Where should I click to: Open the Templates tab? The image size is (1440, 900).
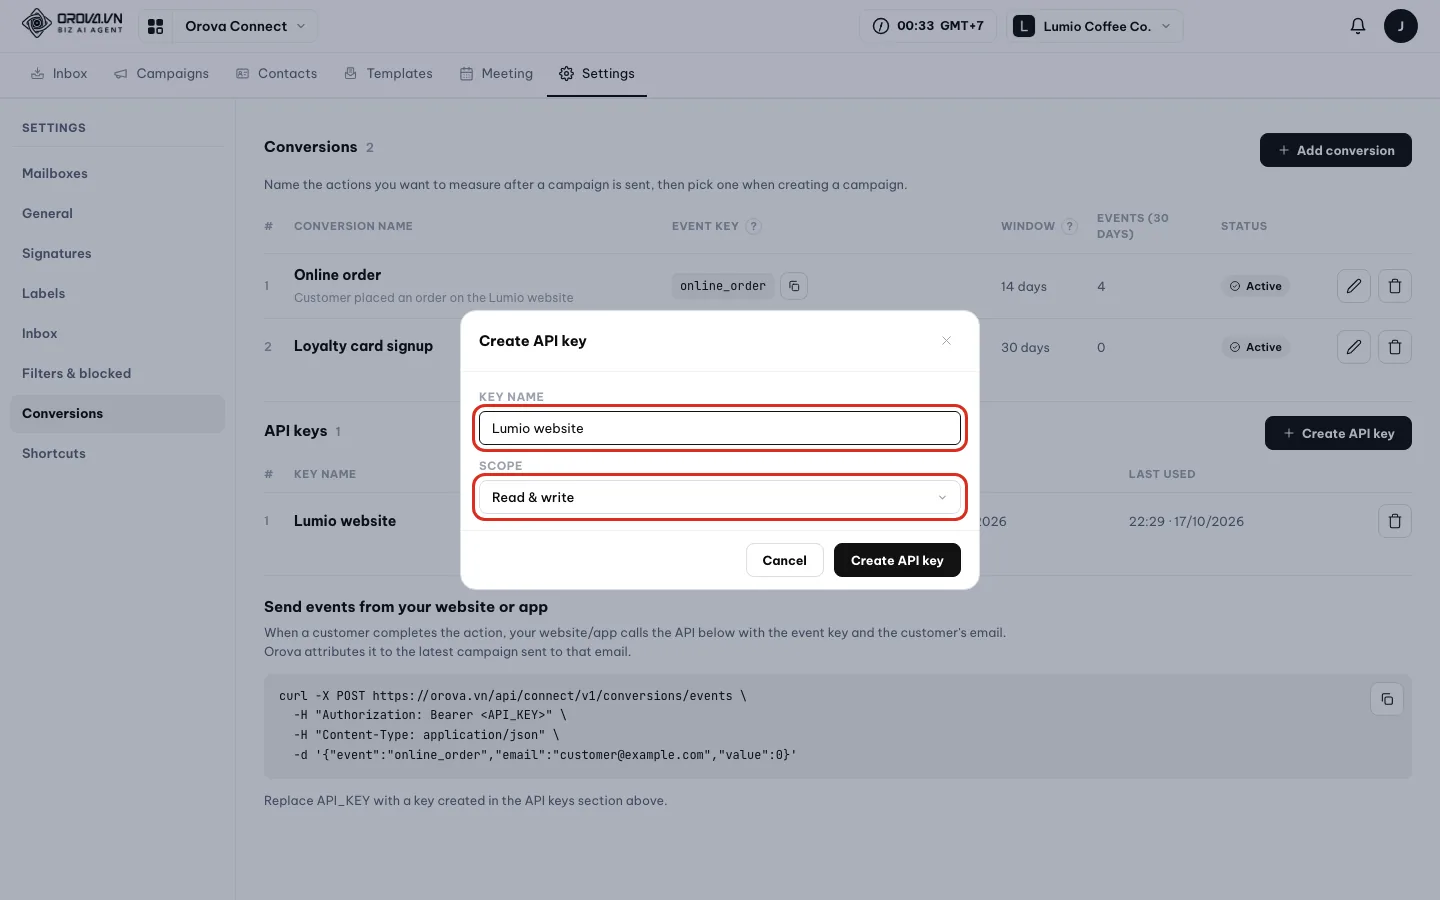(388, 74)
